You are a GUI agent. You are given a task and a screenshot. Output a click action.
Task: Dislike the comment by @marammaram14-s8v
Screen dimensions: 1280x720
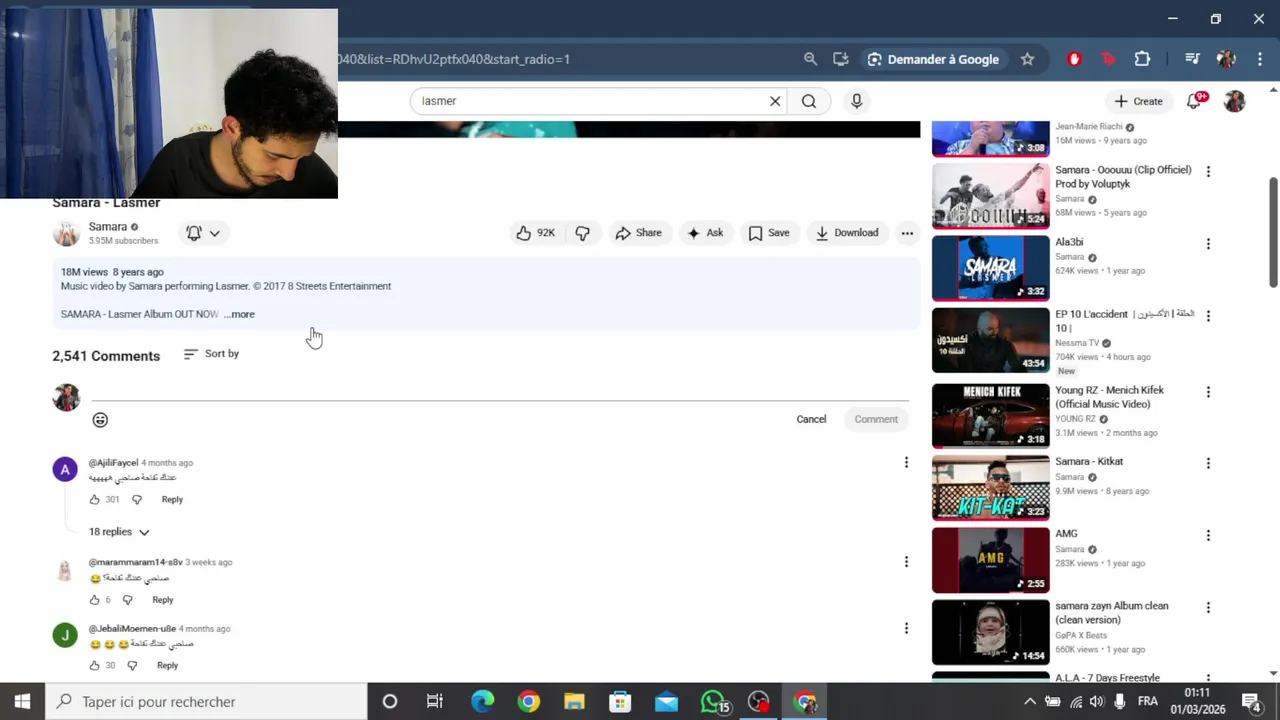click(127, 600)
